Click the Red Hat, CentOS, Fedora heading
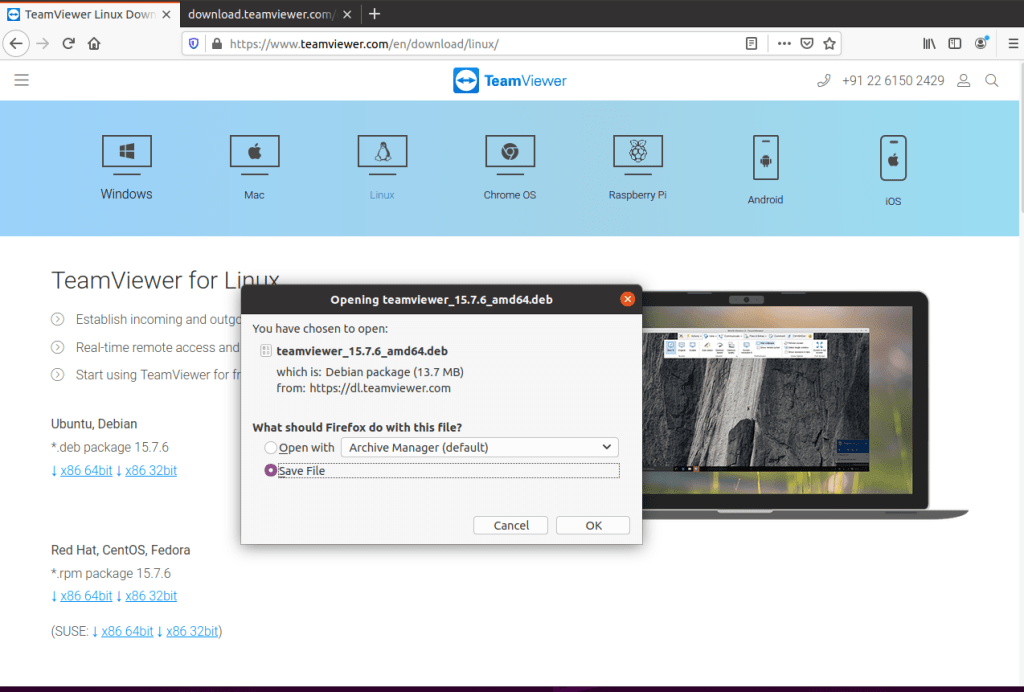The width and height of the screenshot is (1024, 692). (x=120, y=550)
